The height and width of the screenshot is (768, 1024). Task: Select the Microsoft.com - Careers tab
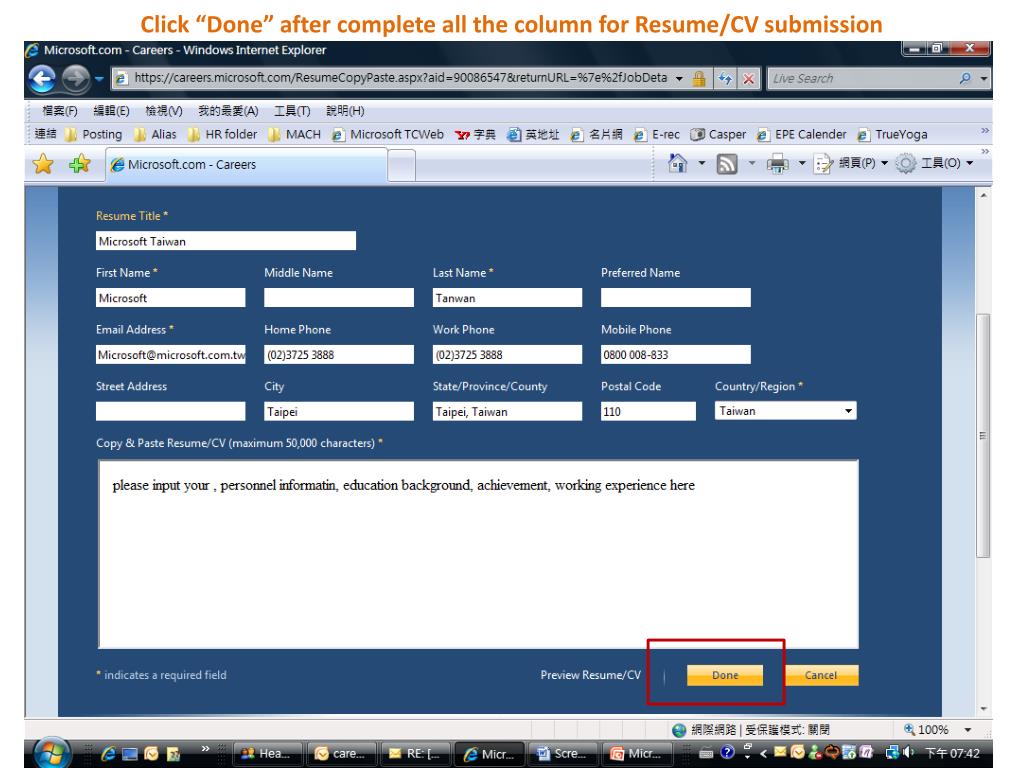point(247,165)
